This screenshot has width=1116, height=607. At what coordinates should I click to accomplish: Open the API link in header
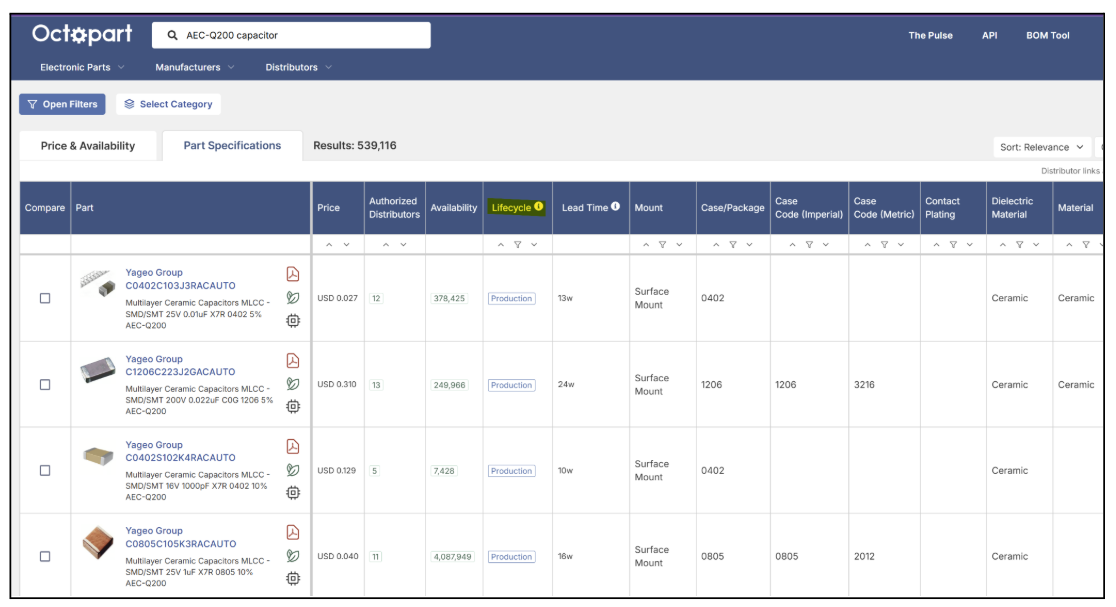(x=989, y=35)
